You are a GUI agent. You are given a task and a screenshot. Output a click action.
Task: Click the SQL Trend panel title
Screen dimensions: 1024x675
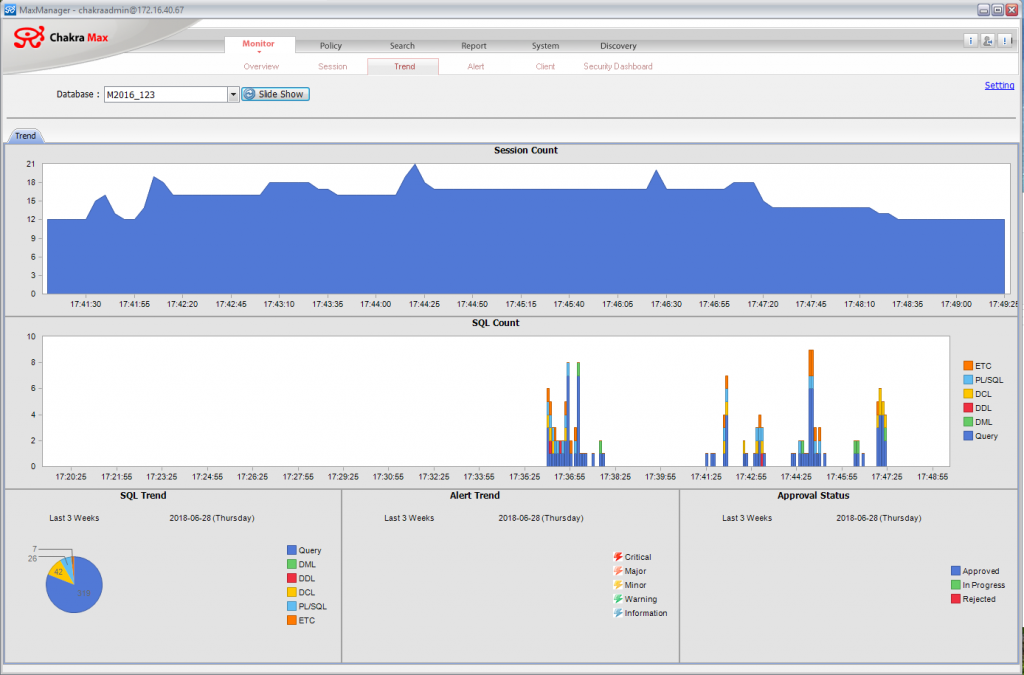tap(143, 495)
